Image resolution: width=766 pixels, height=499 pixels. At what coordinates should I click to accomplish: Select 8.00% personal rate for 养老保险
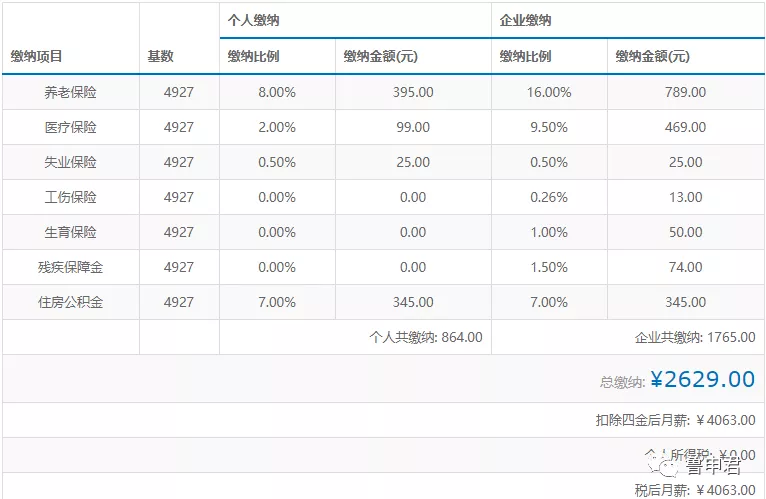pyautogui.click(x=277, y=92)
